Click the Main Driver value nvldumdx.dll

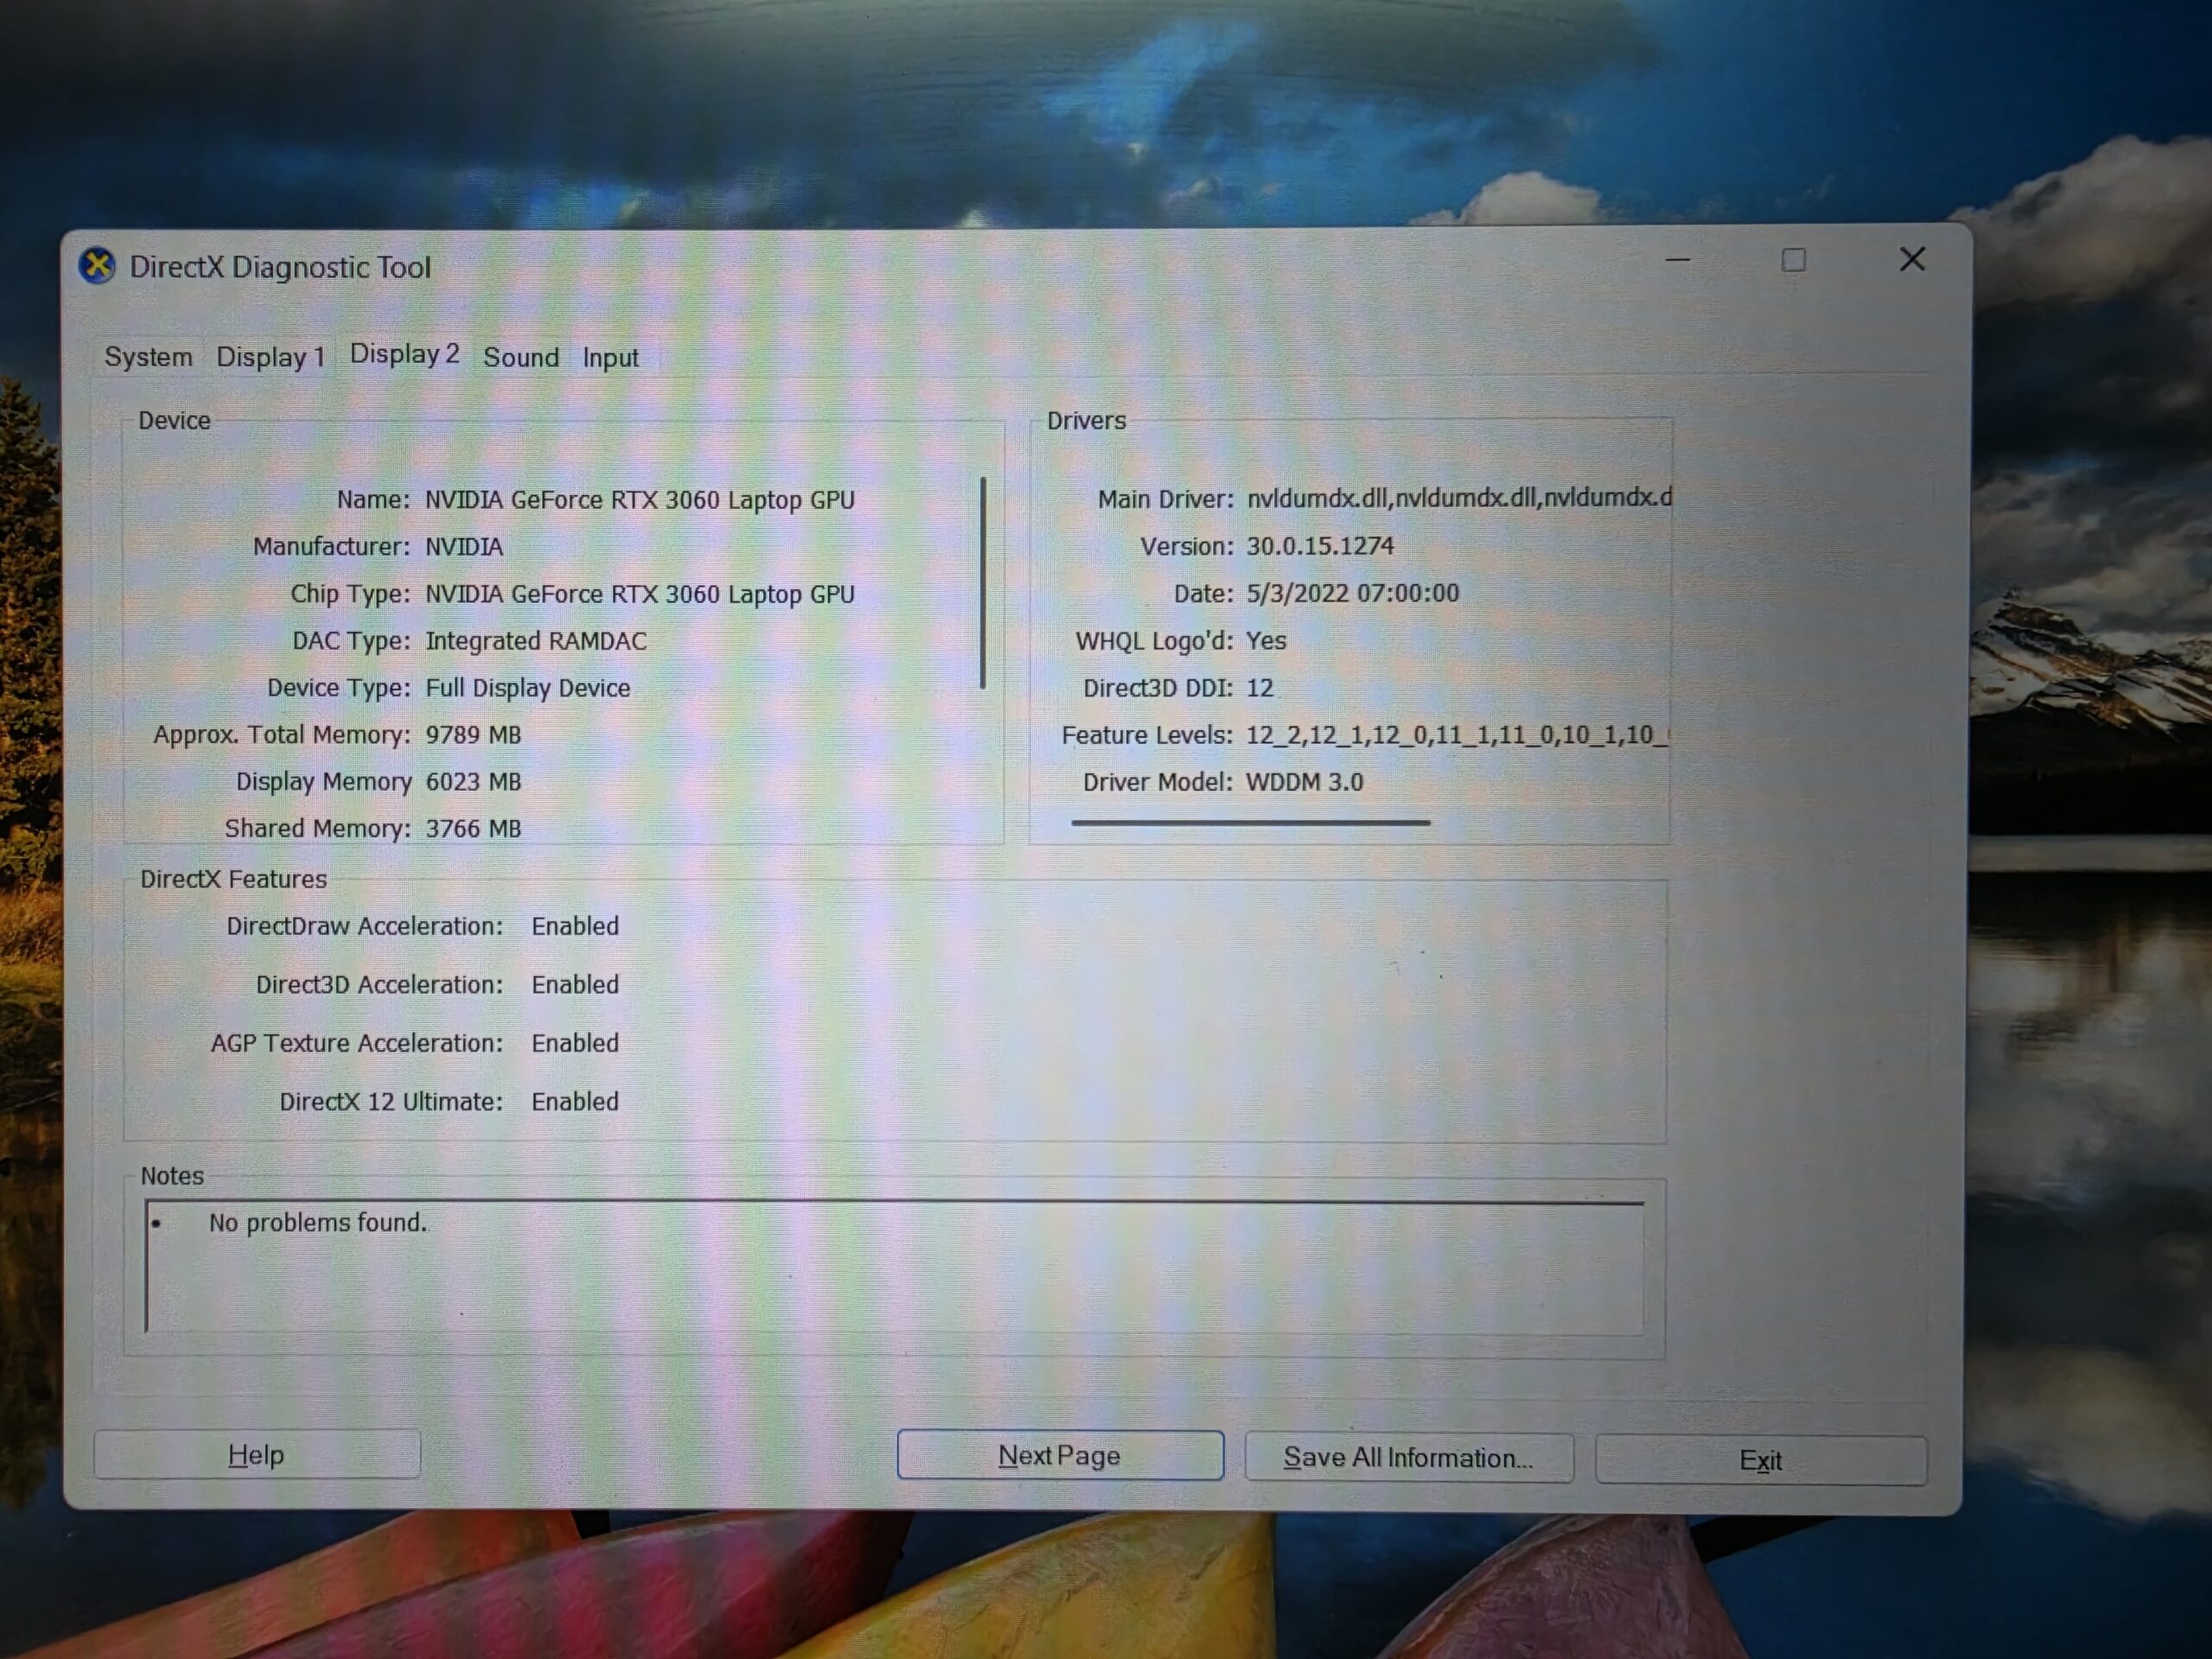1458,498
